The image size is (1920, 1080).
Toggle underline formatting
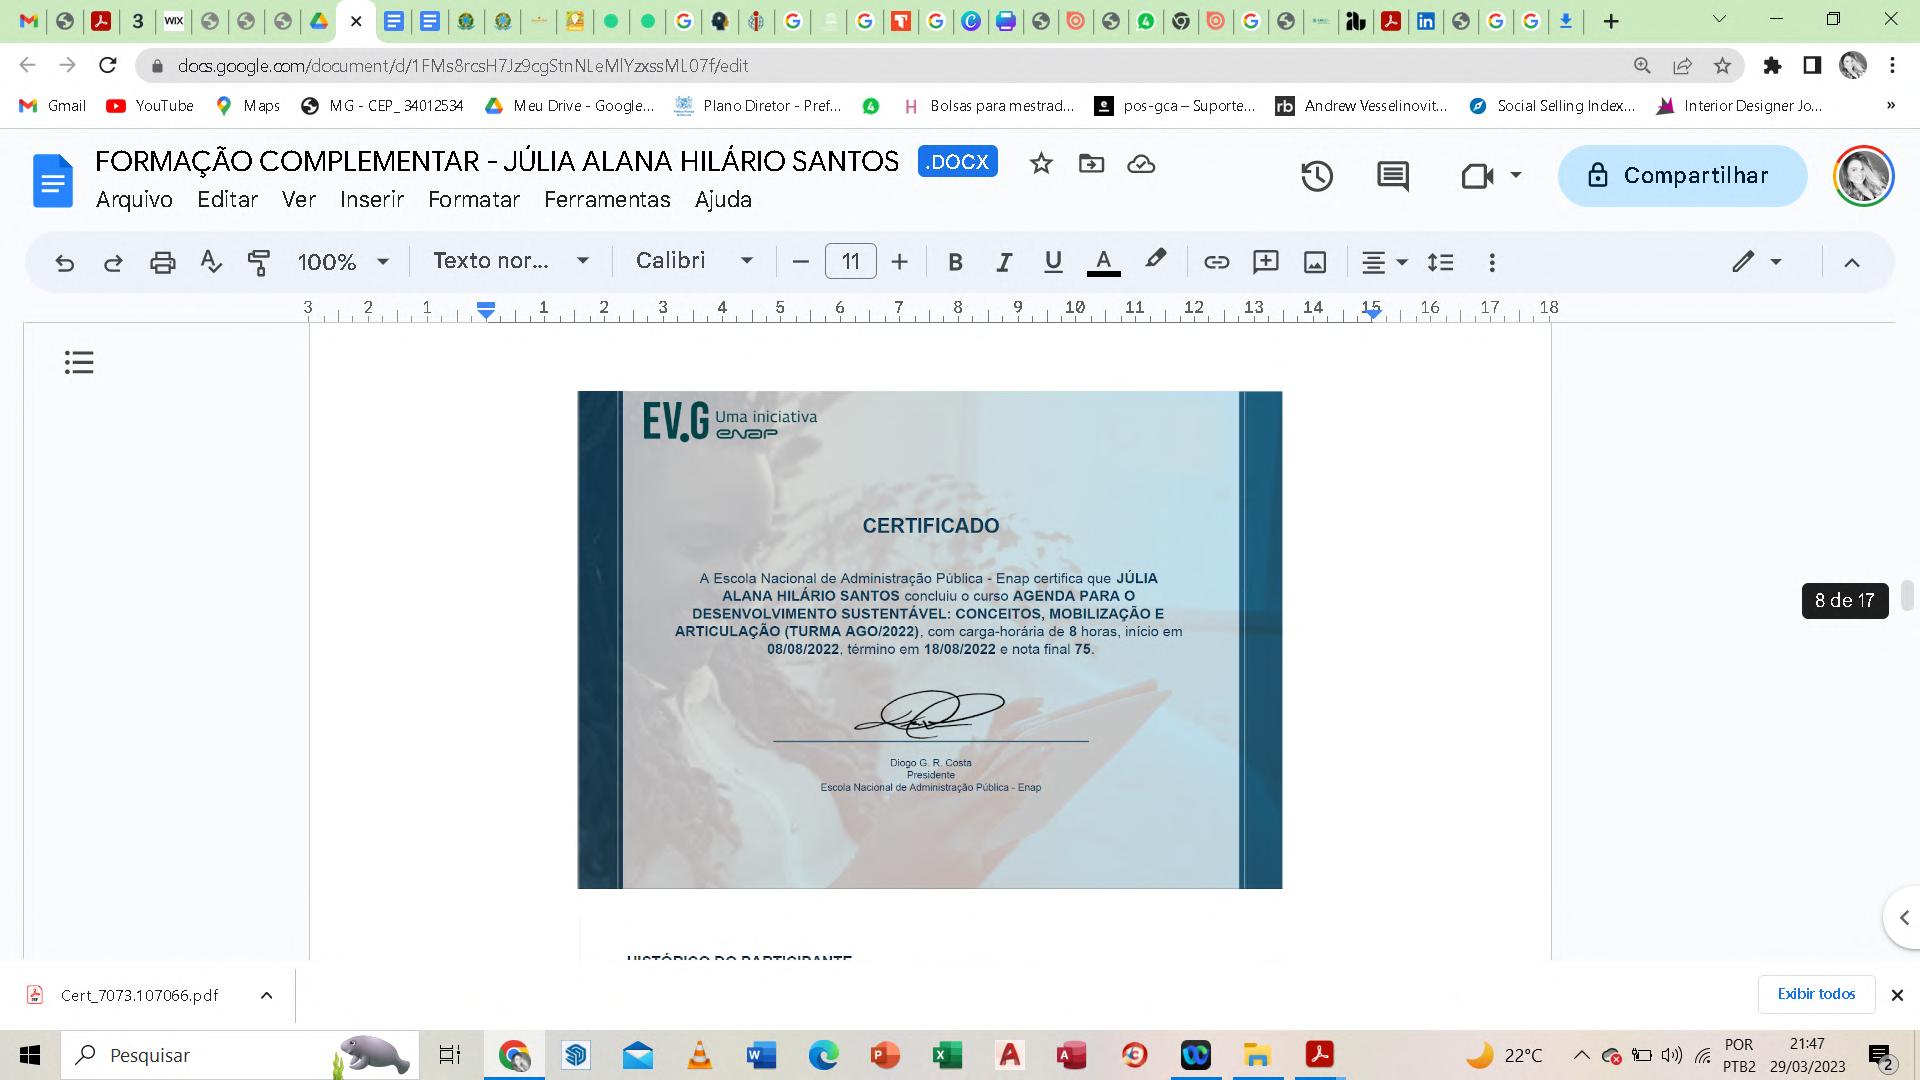click(1052, 262)
